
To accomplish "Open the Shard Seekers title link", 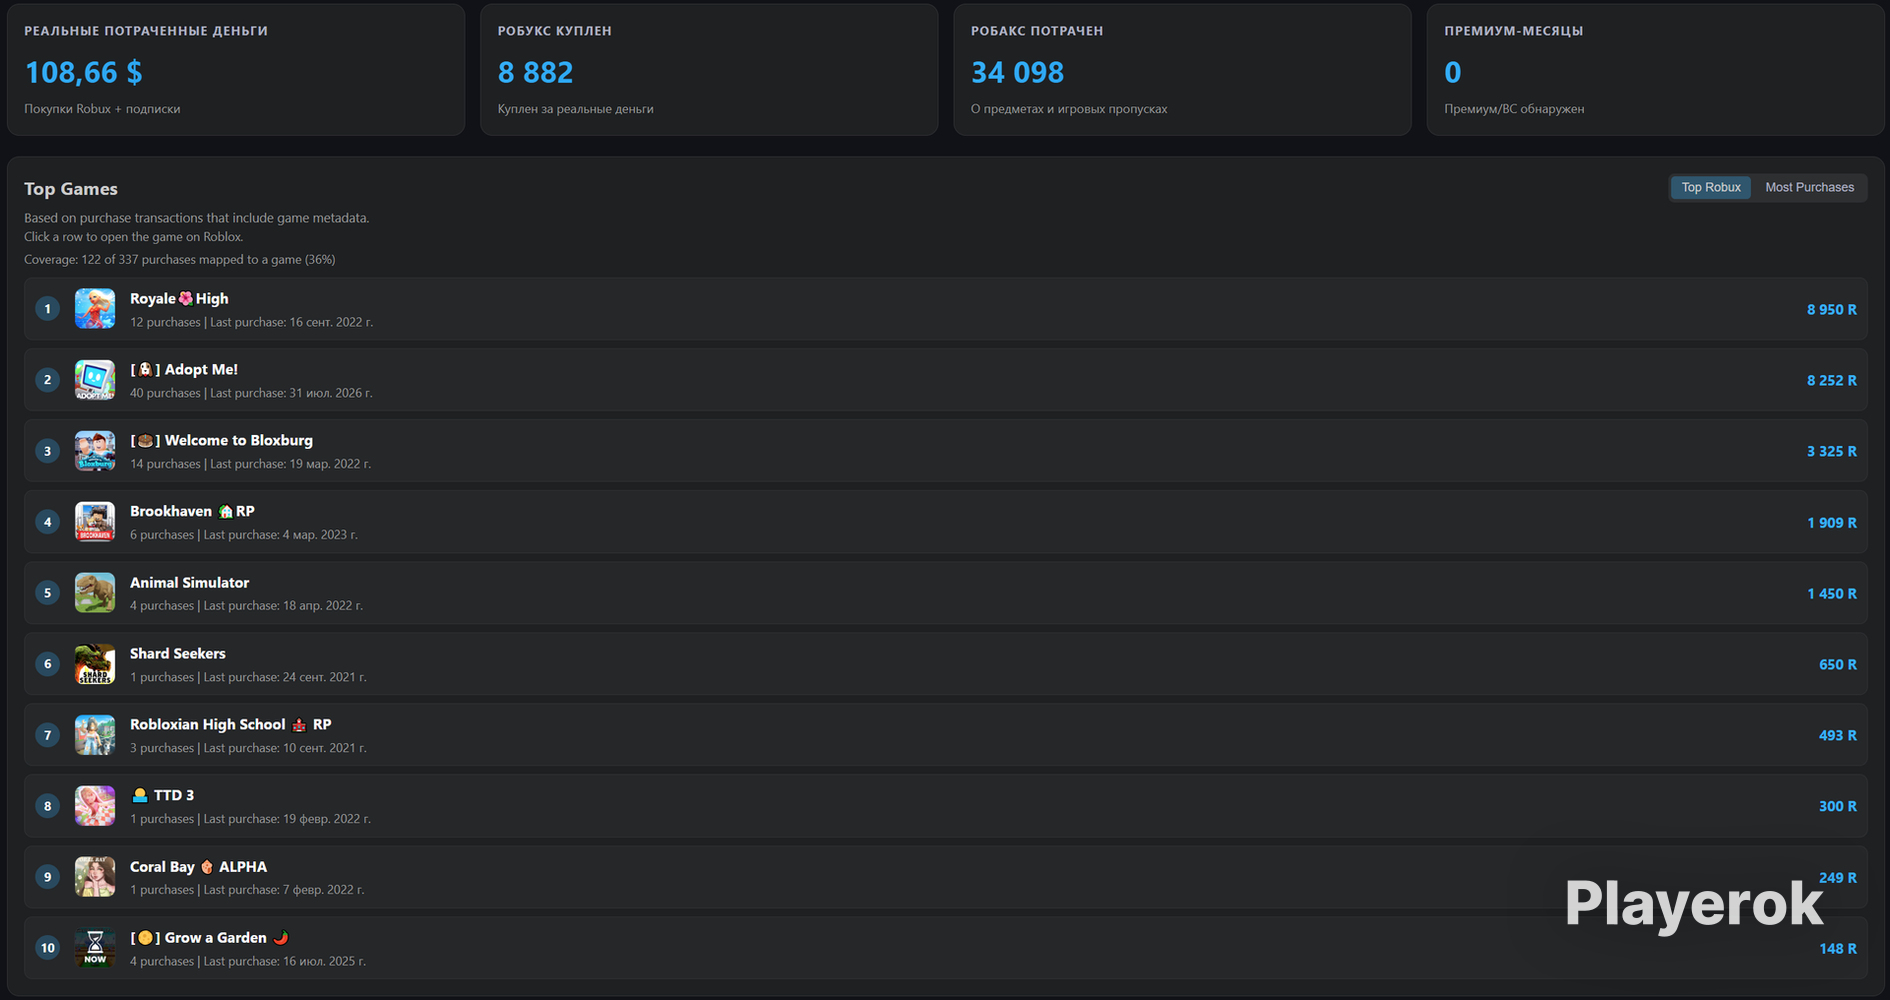I will pyautogui.click(x=178, y=653).
